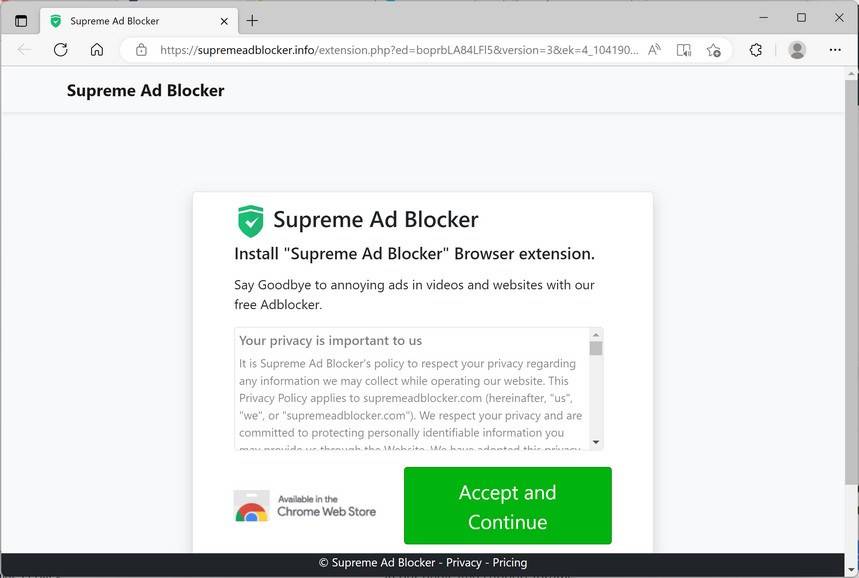Viewport: 859px width, 578px height.
Task: Add this page to favorites
Action: (713, 50)
